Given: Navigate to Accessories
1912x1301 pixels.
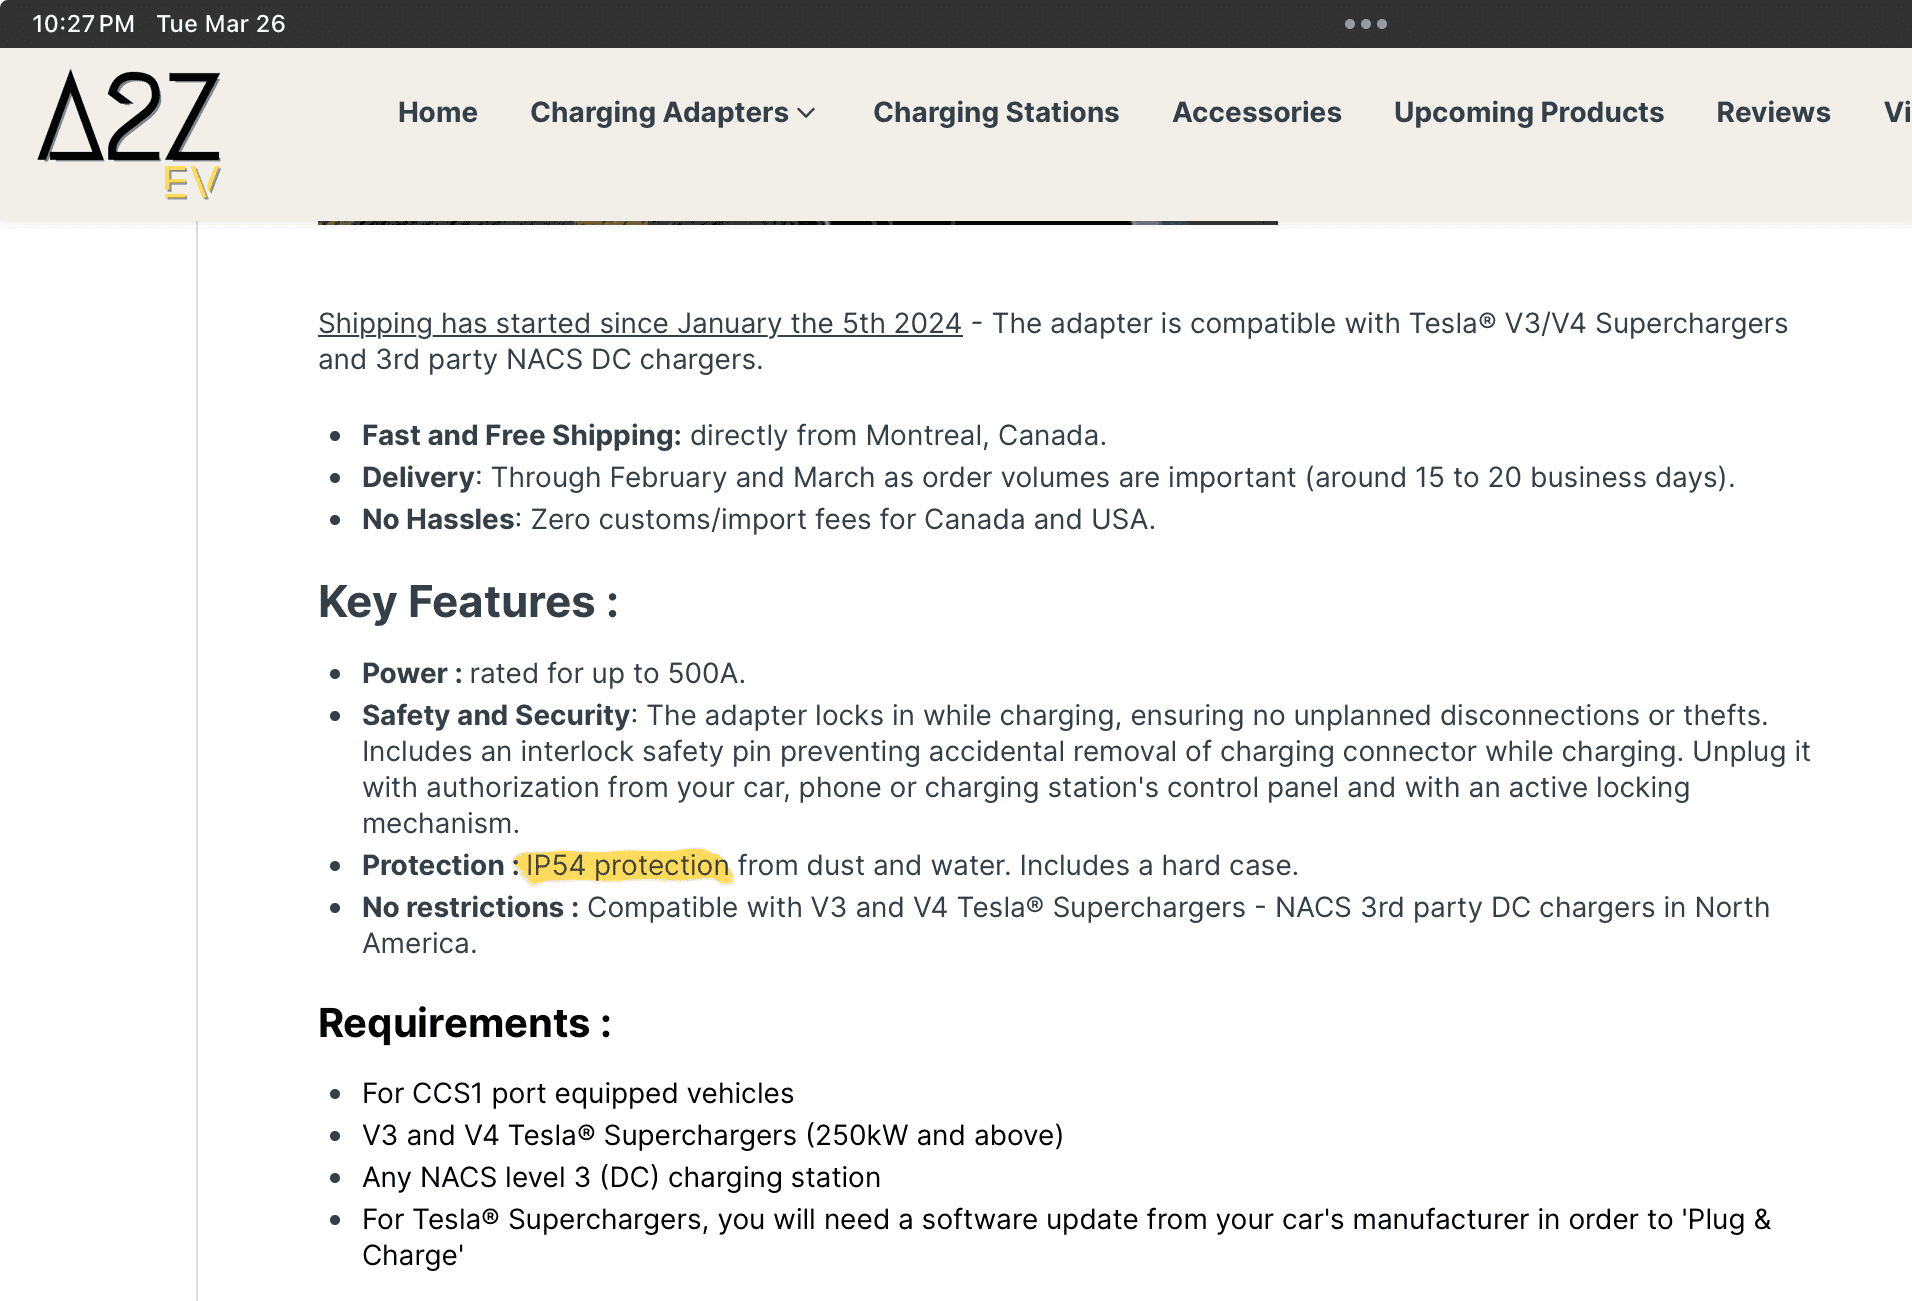Looking at the screenshot, I should coord(1256,113).
